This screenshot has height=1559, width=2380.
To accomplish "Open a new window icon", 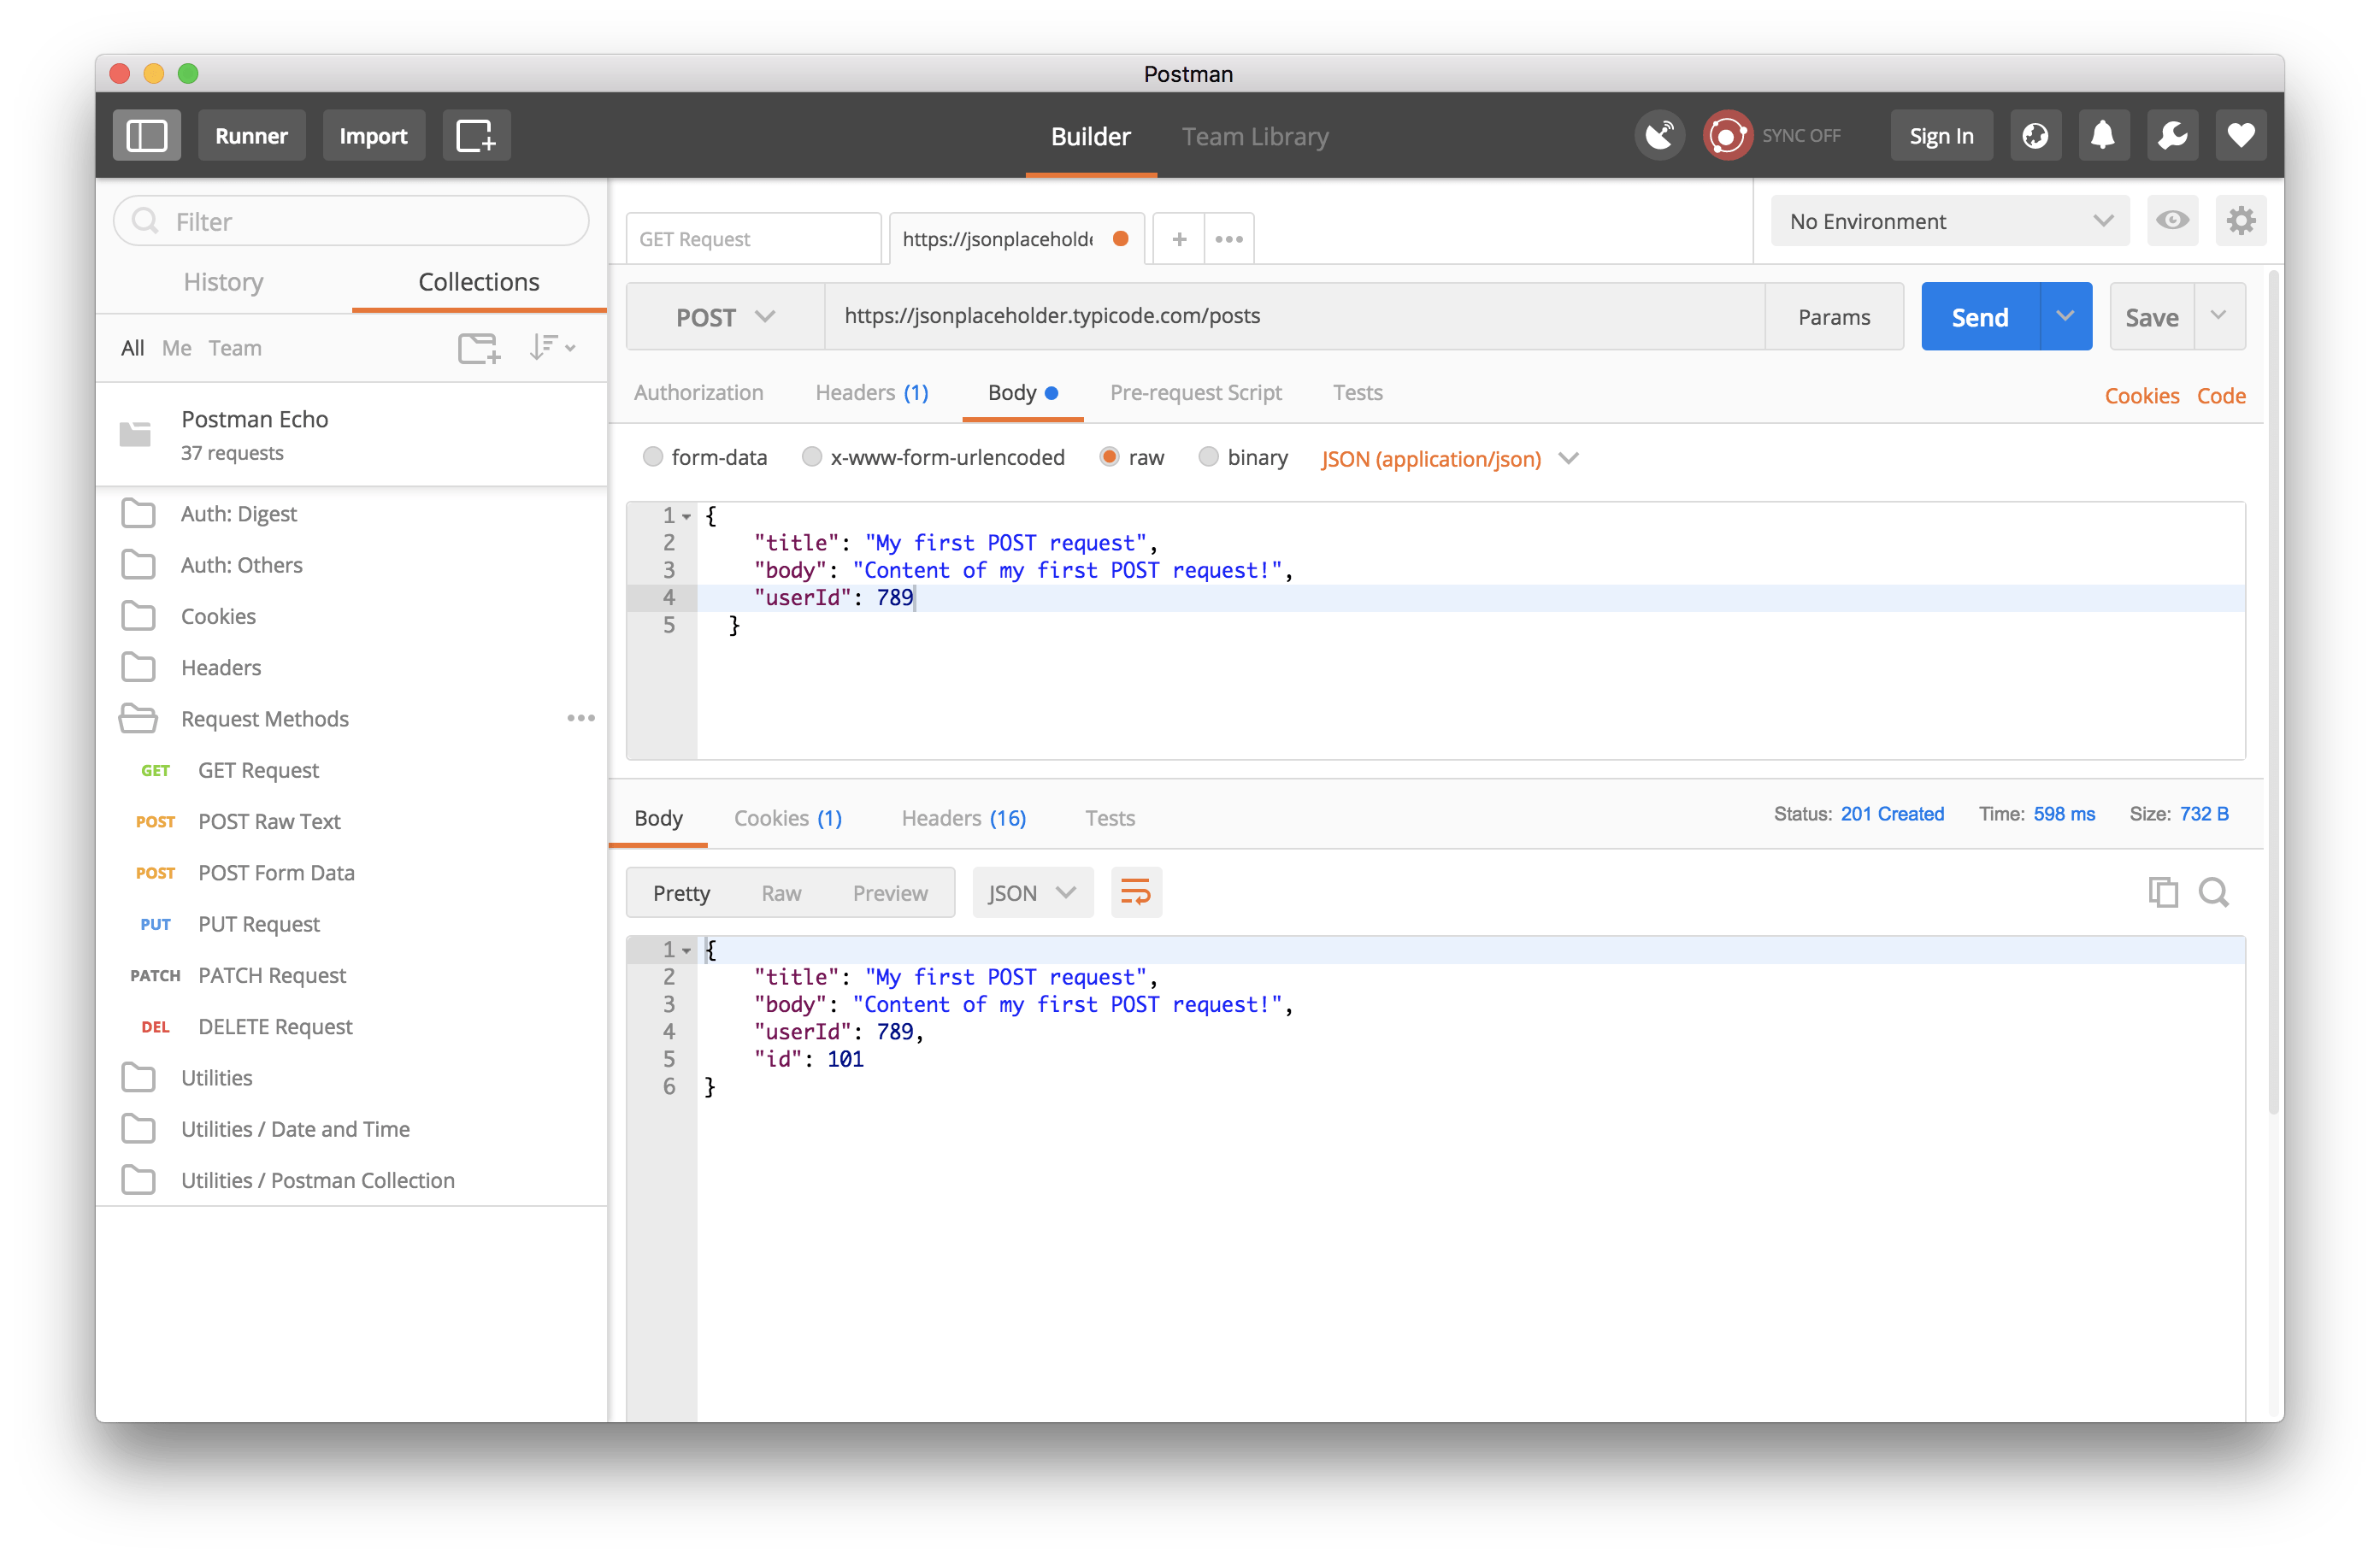I will (476, 136).
